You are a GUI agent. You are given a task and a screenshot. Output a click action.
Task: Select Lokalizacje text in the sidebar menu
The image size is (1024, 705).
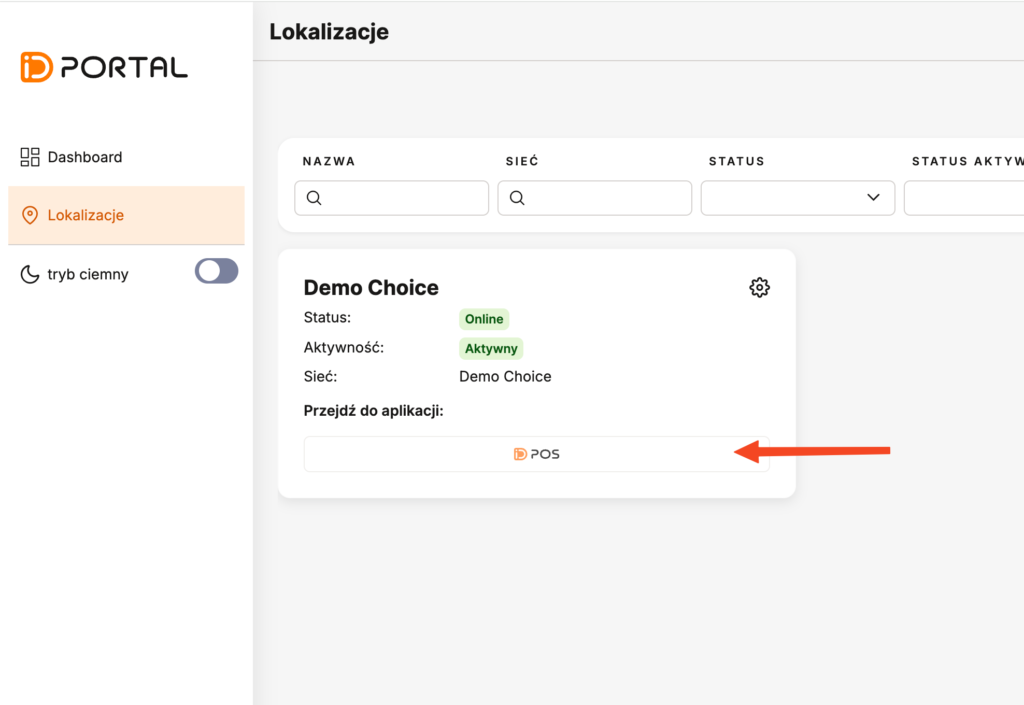click(86, 215)
